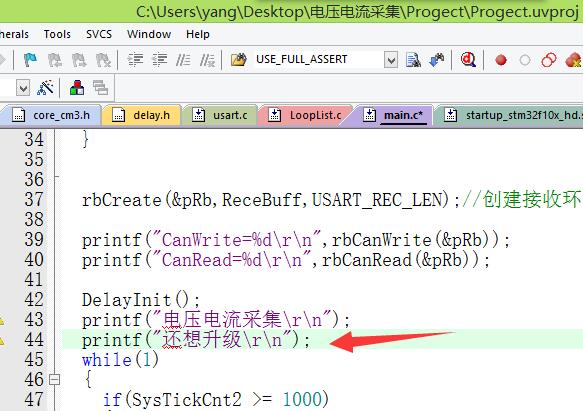Click line number 37 in gutter

34,199
